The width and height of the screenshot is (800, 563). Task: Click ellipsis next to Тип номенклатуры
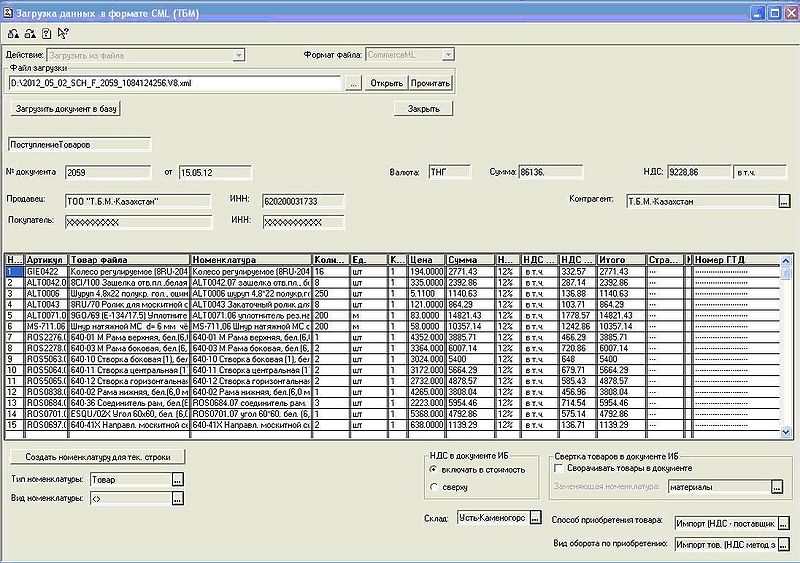tap(178, 479)
